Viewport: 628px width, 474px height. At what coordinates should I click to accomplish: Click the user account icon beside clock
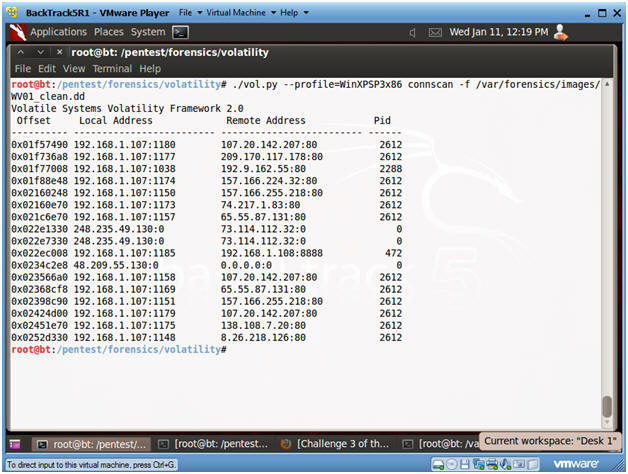coord(560,32)
